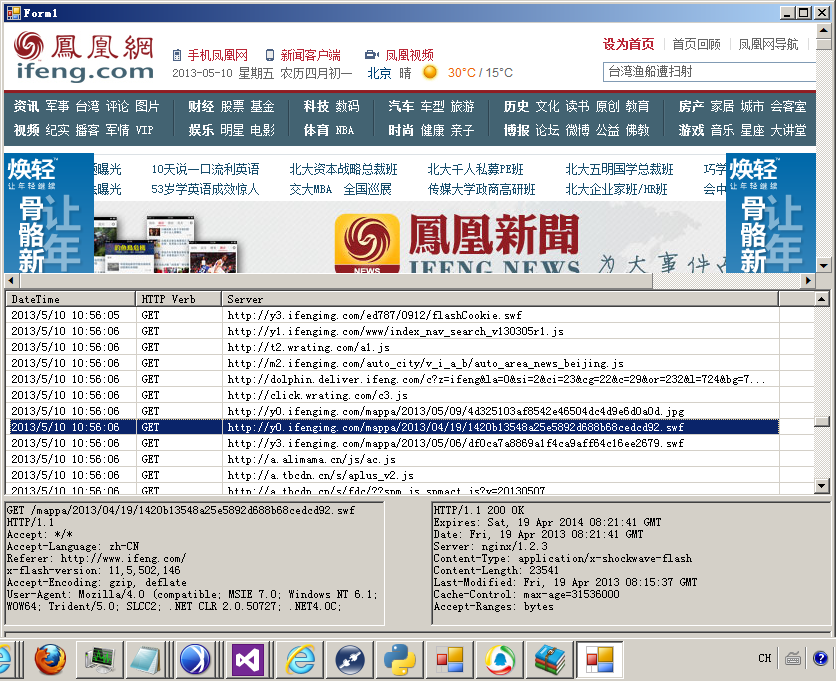Click the blue help icon in system tray

[x=820, y=658]
